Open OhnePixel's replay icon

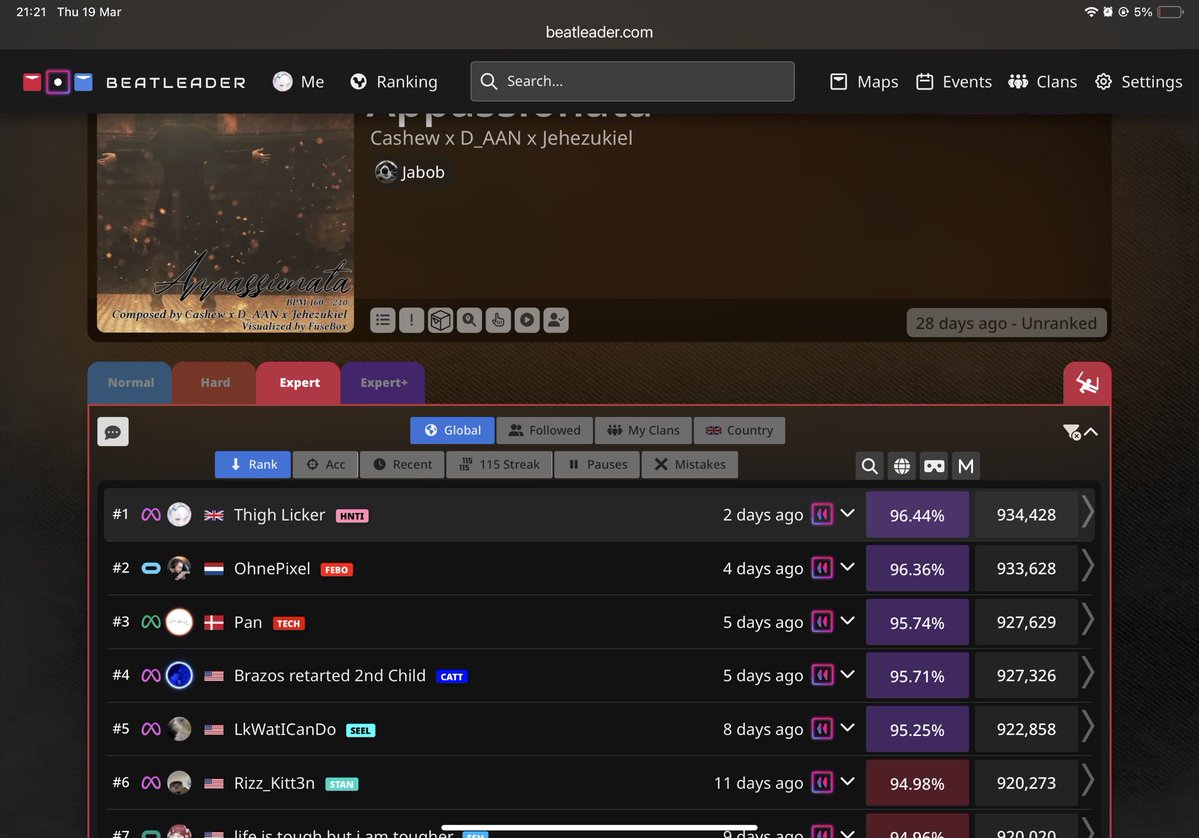tap(822, 568)
